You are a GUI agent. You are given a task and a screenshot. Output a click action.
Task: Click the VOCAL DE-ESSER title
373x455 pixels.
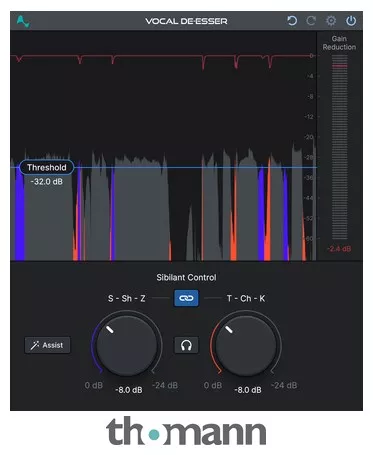click(x=186, y=21)
